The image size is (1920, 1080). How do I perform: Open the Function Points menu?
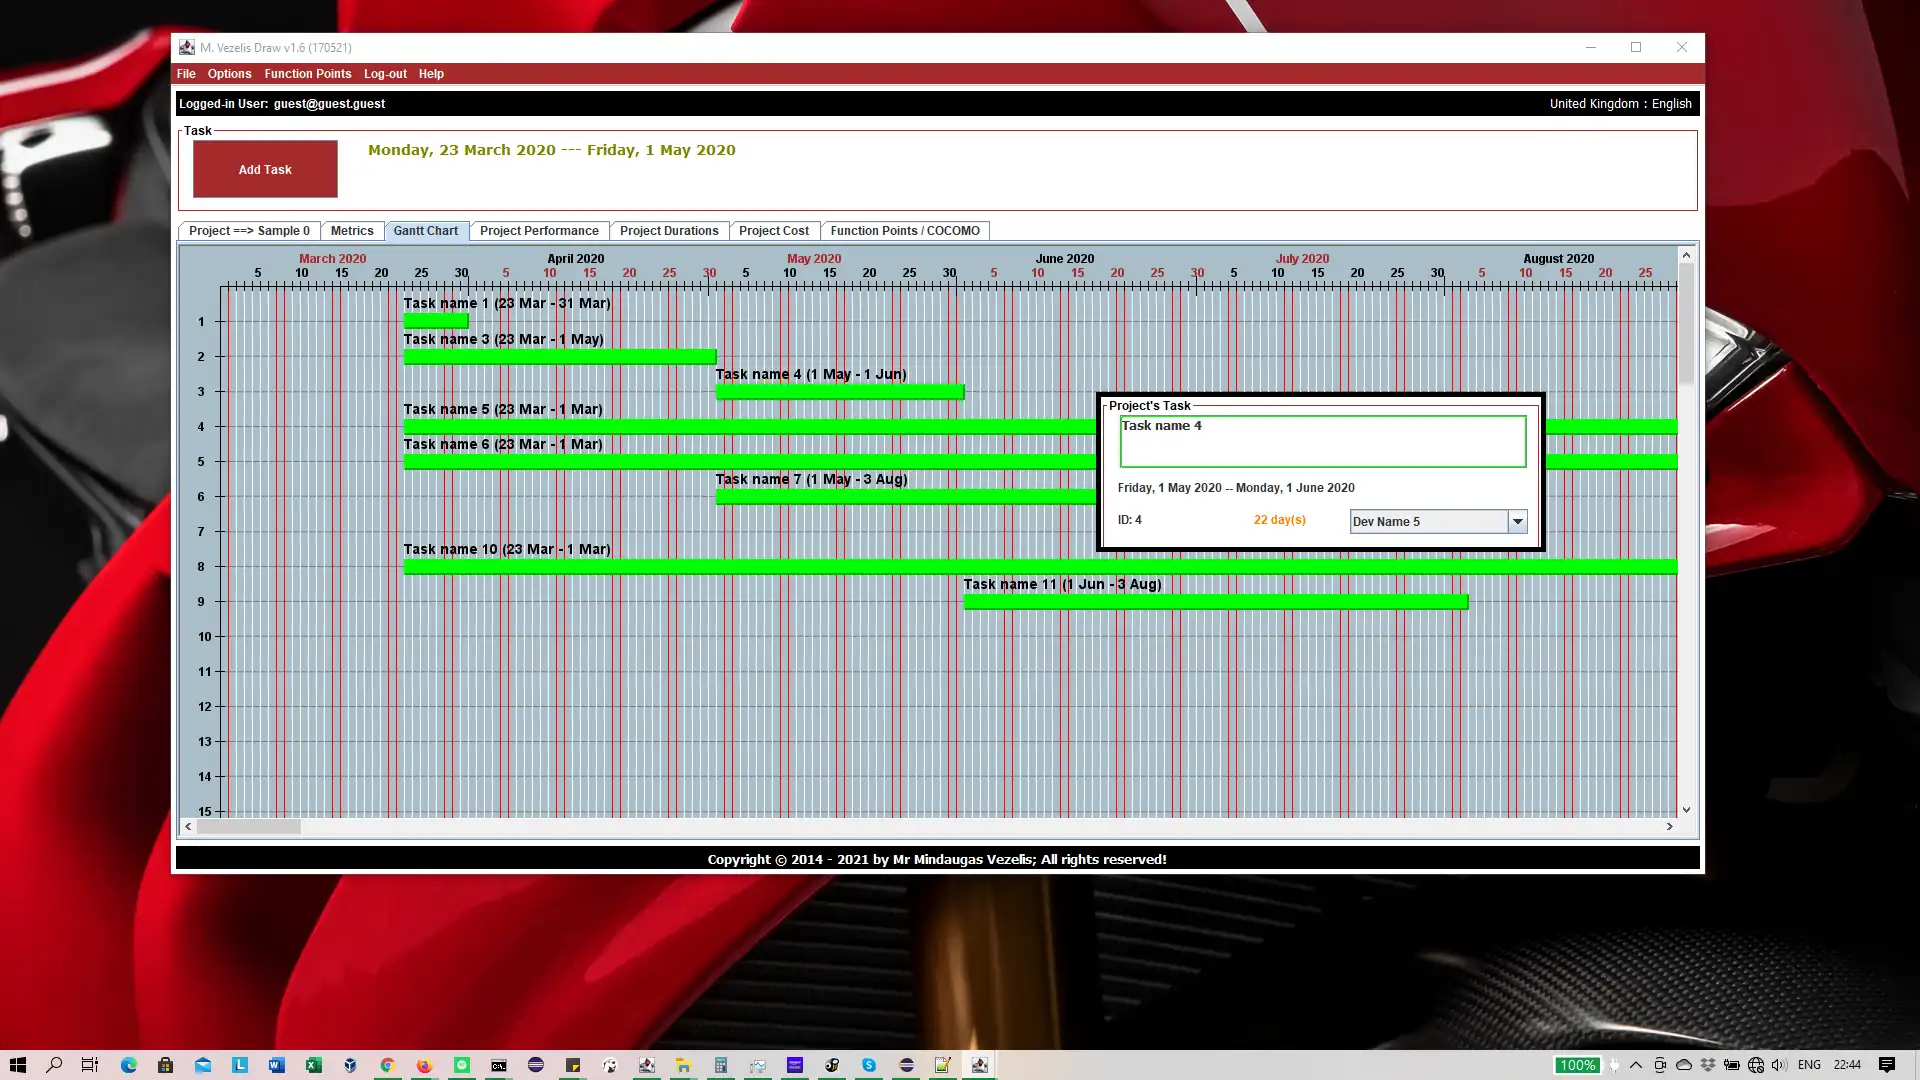307,74
